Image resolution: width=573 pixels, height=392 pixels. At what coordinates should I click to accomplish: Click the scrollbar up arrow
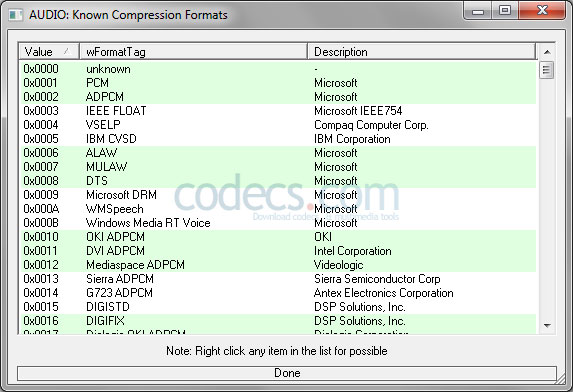click(x=547, y=52)
